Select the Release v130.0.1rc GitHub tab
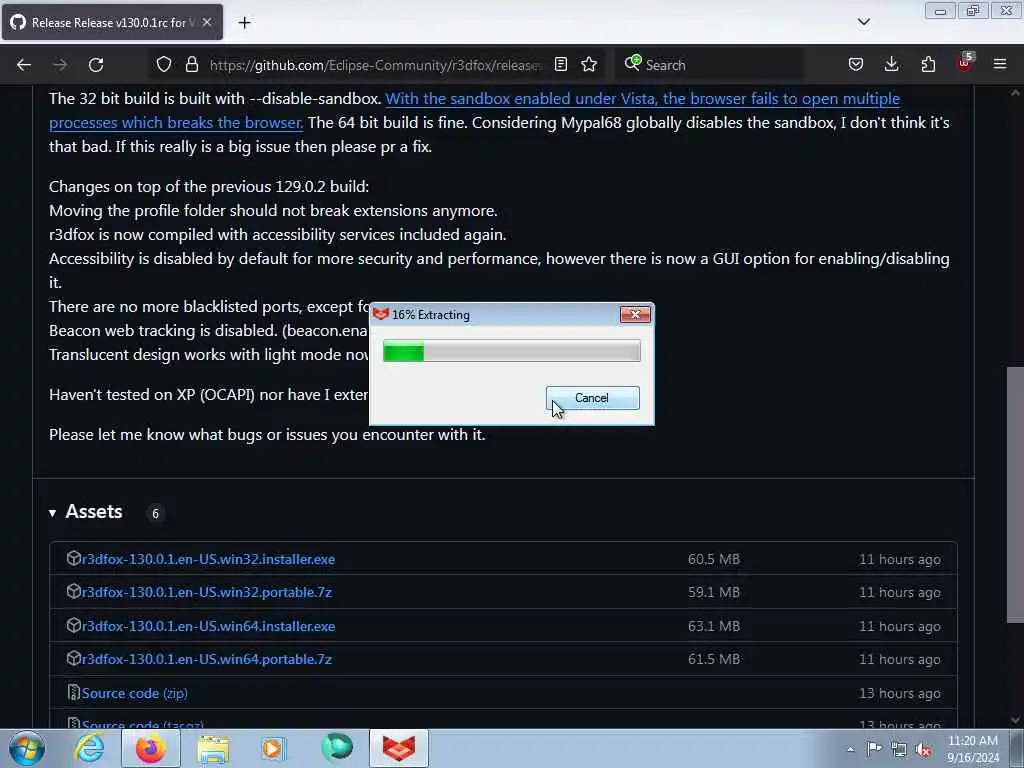Screen dimensions: 1024x768 point(112,22)
